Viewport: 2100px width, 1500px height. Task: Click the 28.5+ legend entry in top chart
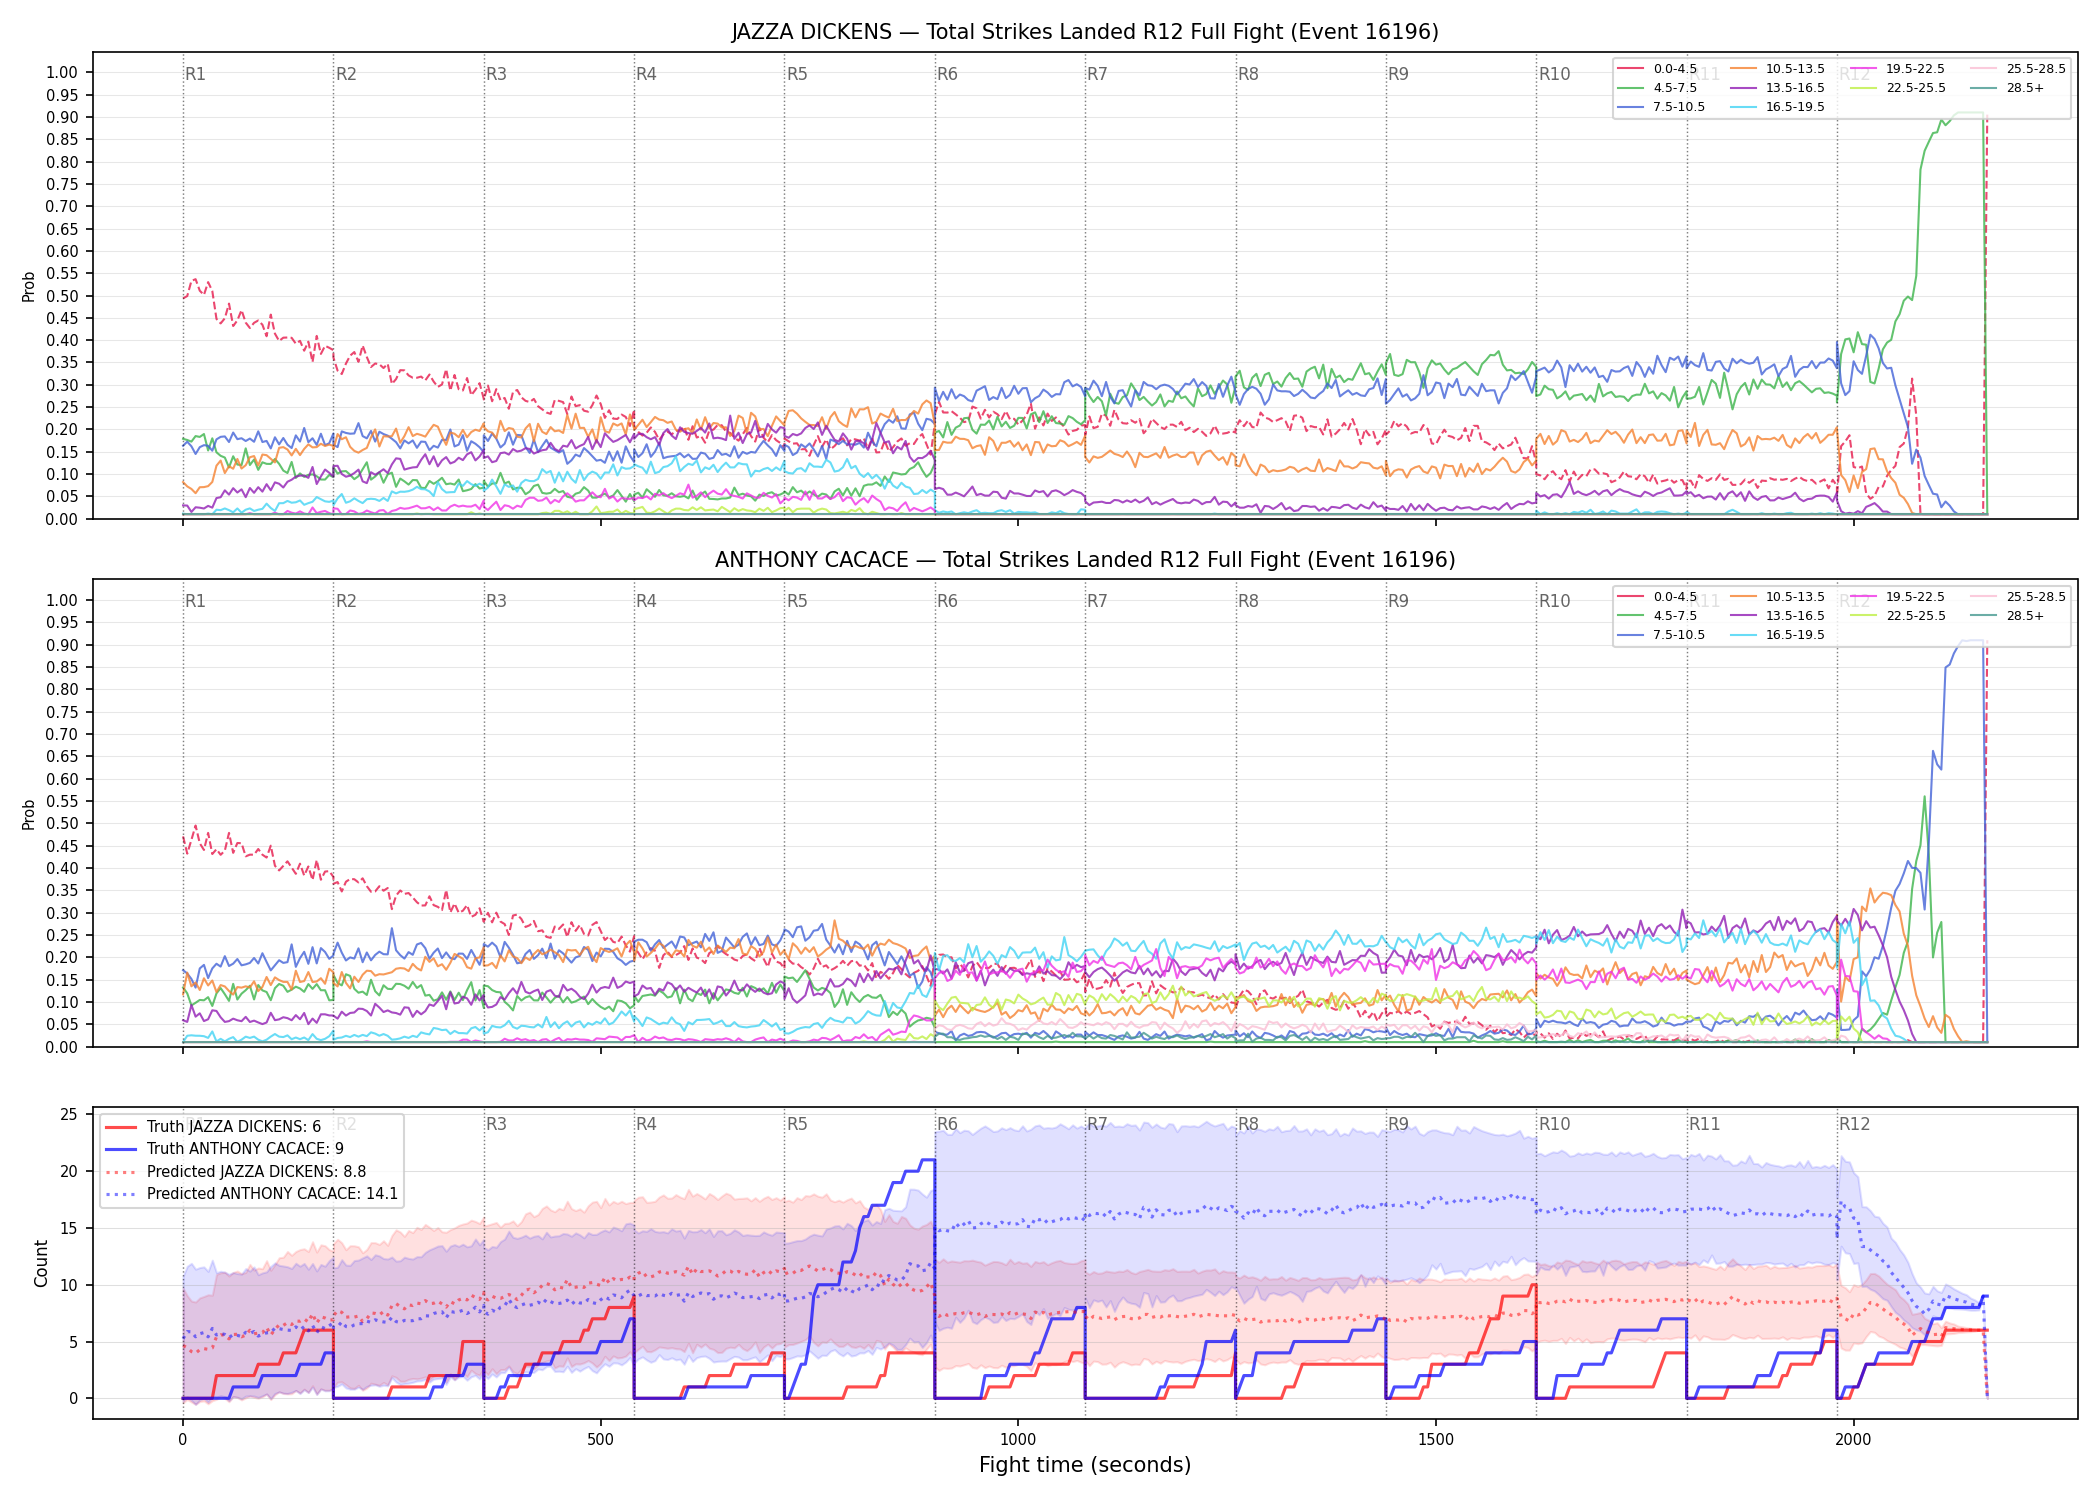[x=2008, y=88]
